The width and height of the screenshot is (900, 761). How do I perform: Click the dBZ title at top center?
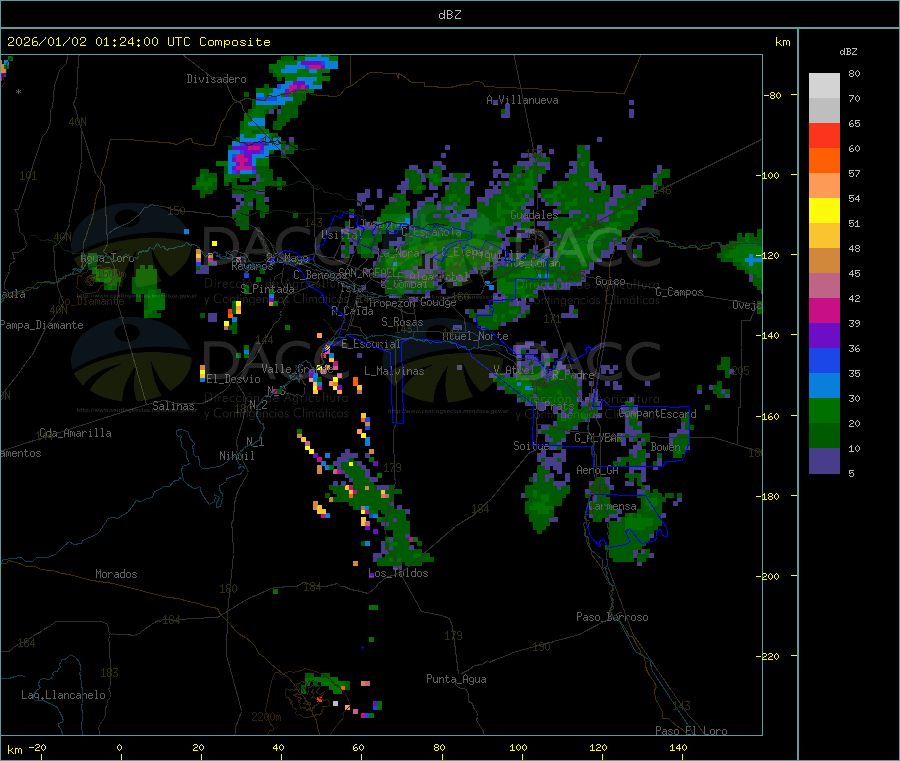click(x=449, y=15)
